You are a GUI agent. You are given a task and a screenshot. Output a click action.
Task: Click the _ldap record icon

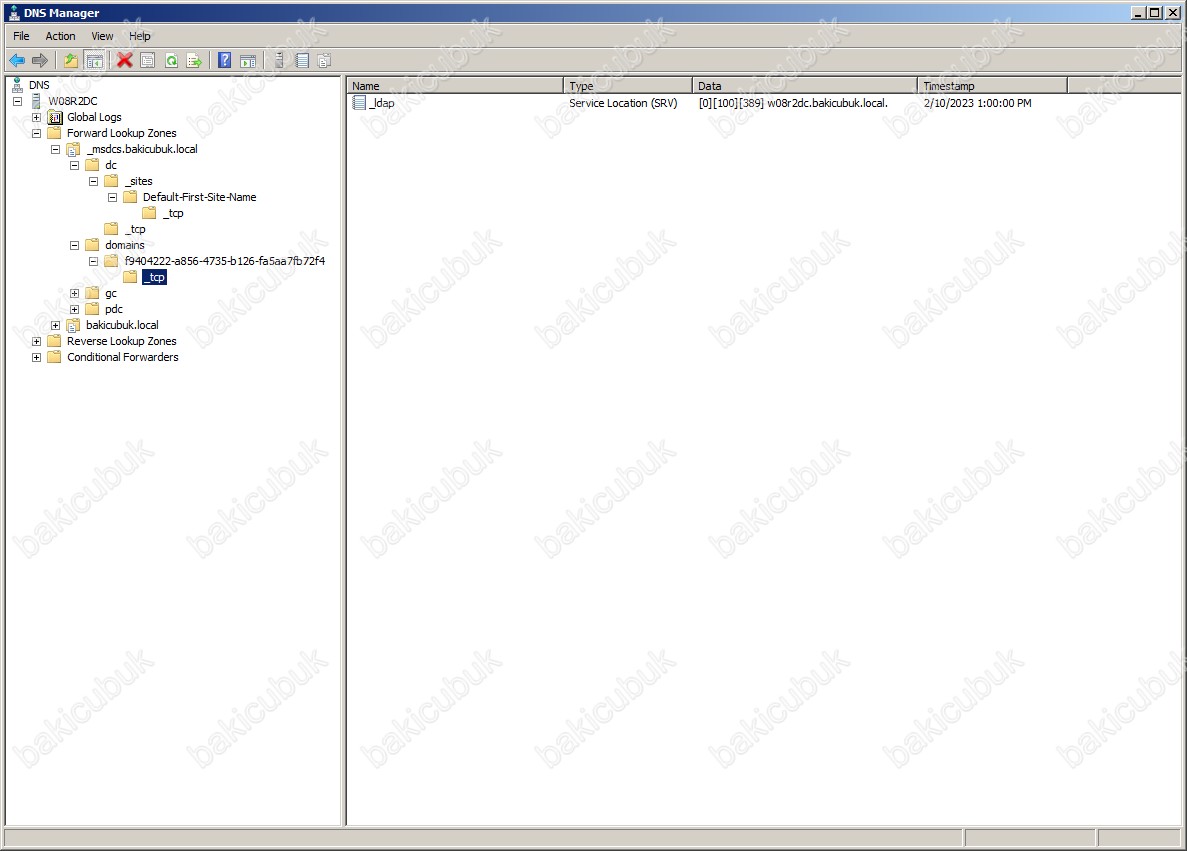tap(360, 103)
